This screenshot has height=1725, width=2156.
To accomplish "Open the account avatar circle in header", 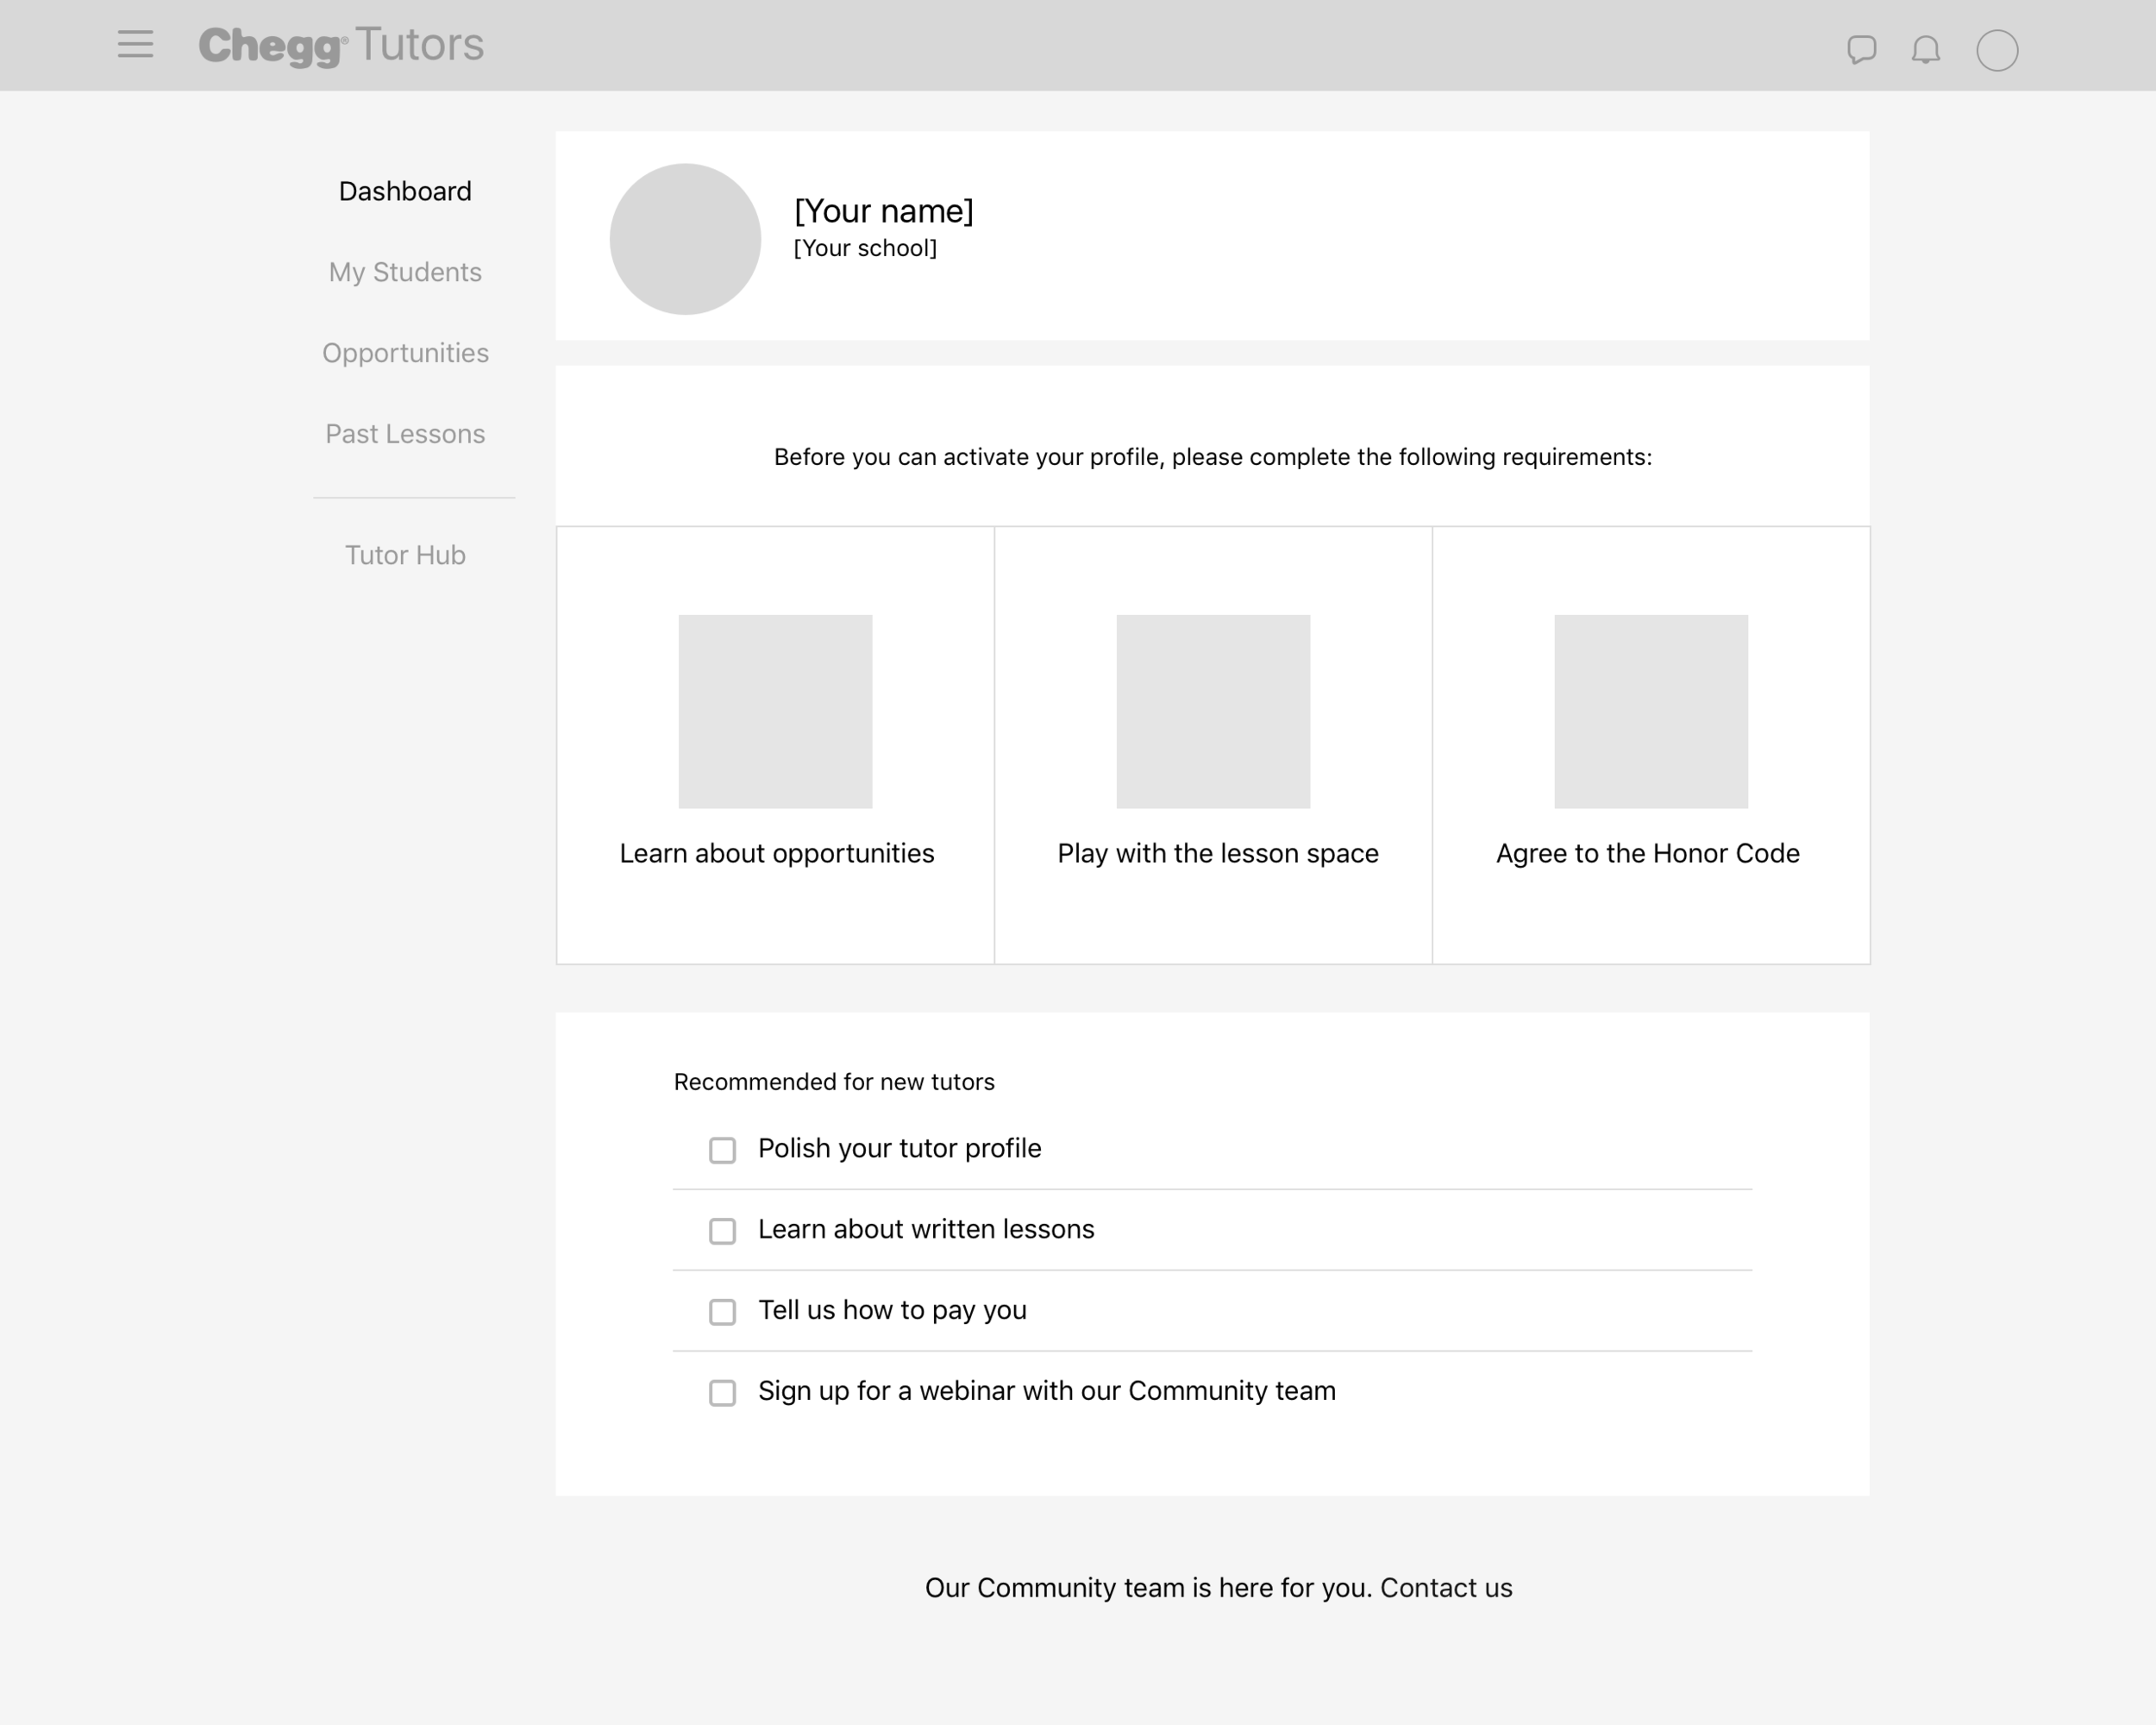I will coord(1997,50).
